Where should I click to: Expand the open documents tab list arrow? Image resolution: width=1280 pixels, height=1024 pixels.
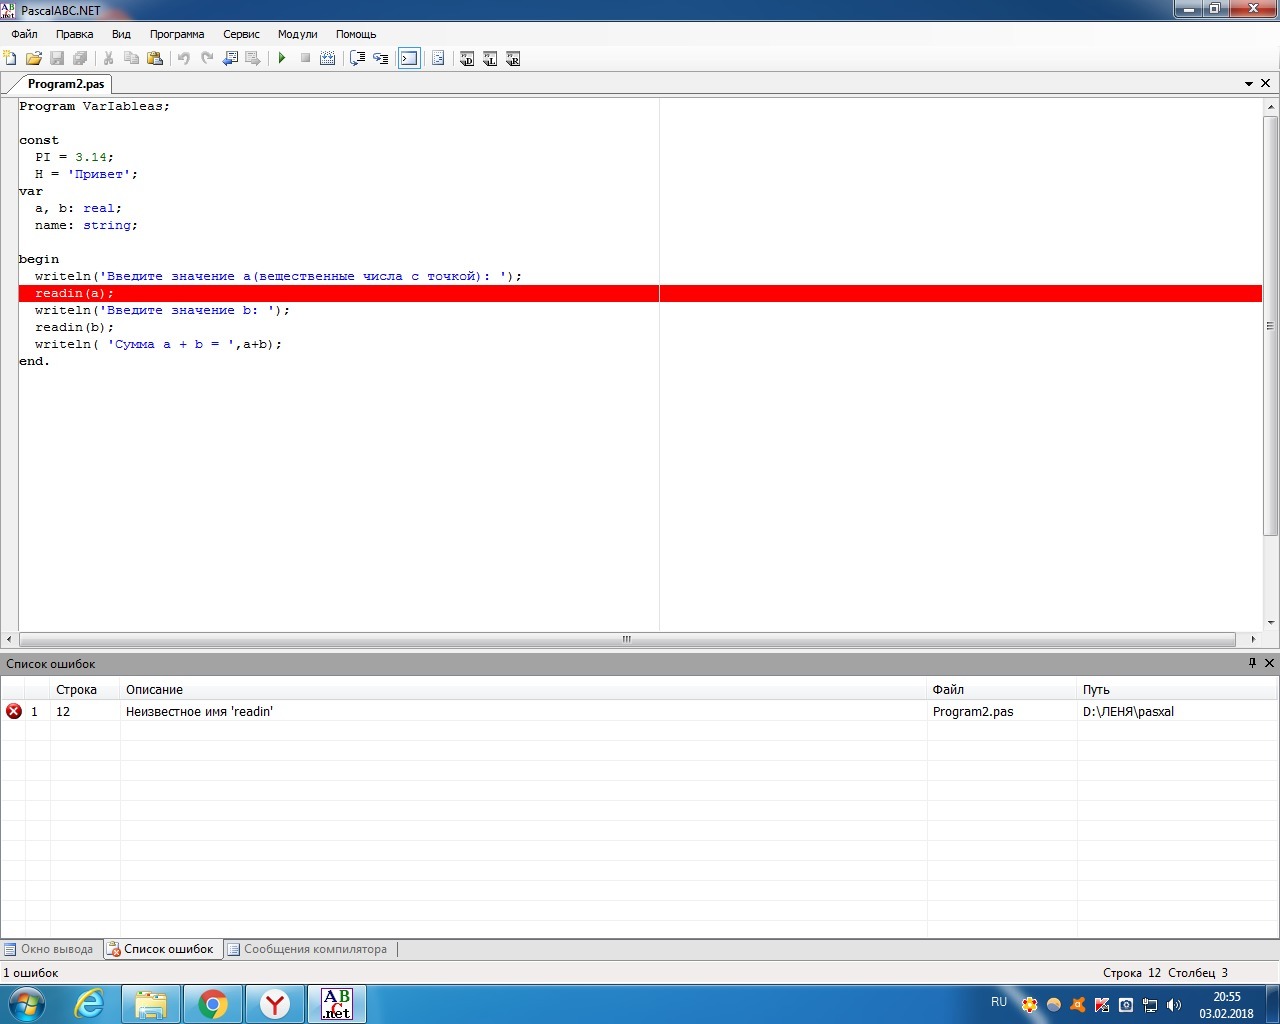pyautogui.click(x=1248, y=84)
